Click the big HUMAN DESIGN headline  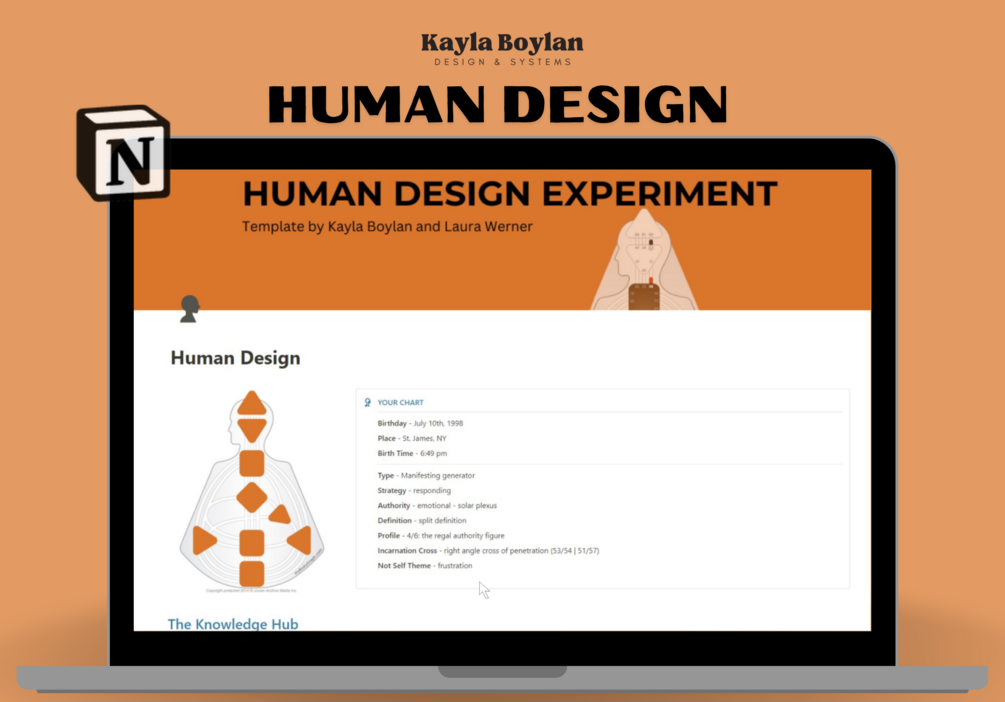(x=498, y=104)
